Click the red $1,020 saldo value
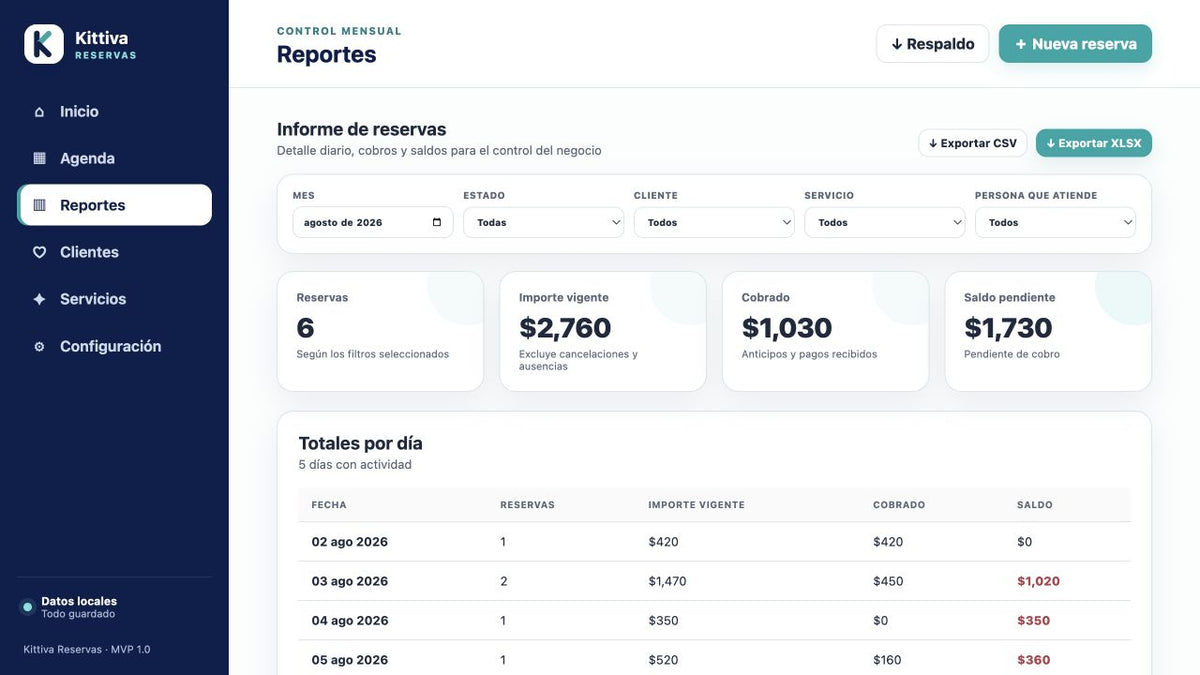The width and height of the screenshot is (1200, 675). pyautogui.click(x=1038, y=581)
